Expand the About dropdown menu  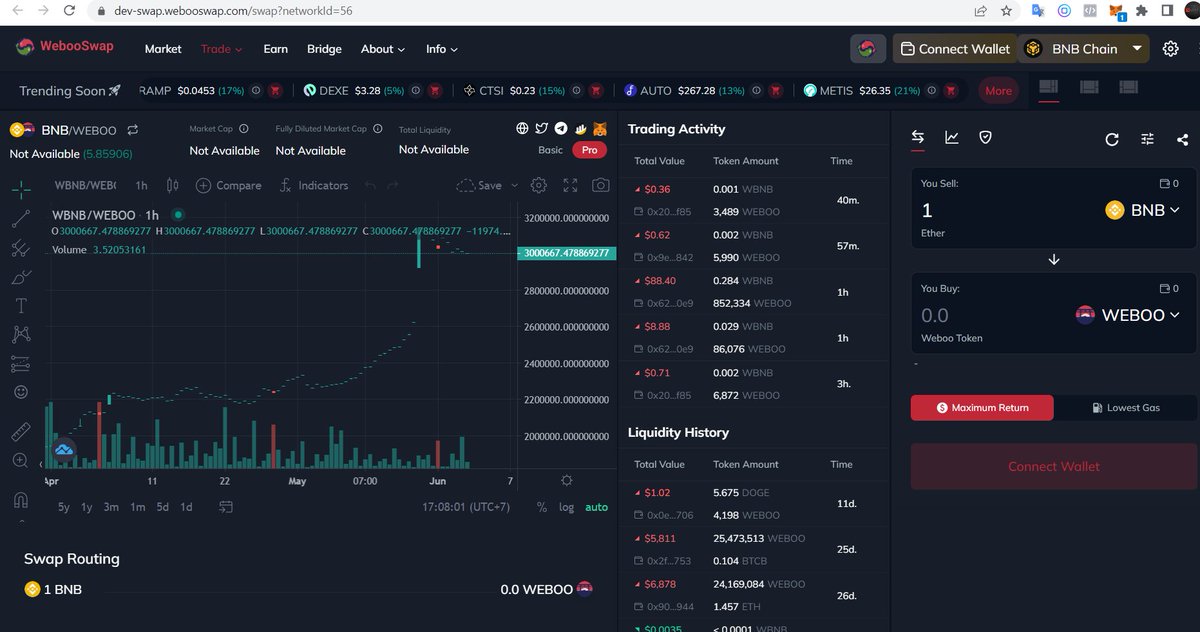[x=383, y=49]
